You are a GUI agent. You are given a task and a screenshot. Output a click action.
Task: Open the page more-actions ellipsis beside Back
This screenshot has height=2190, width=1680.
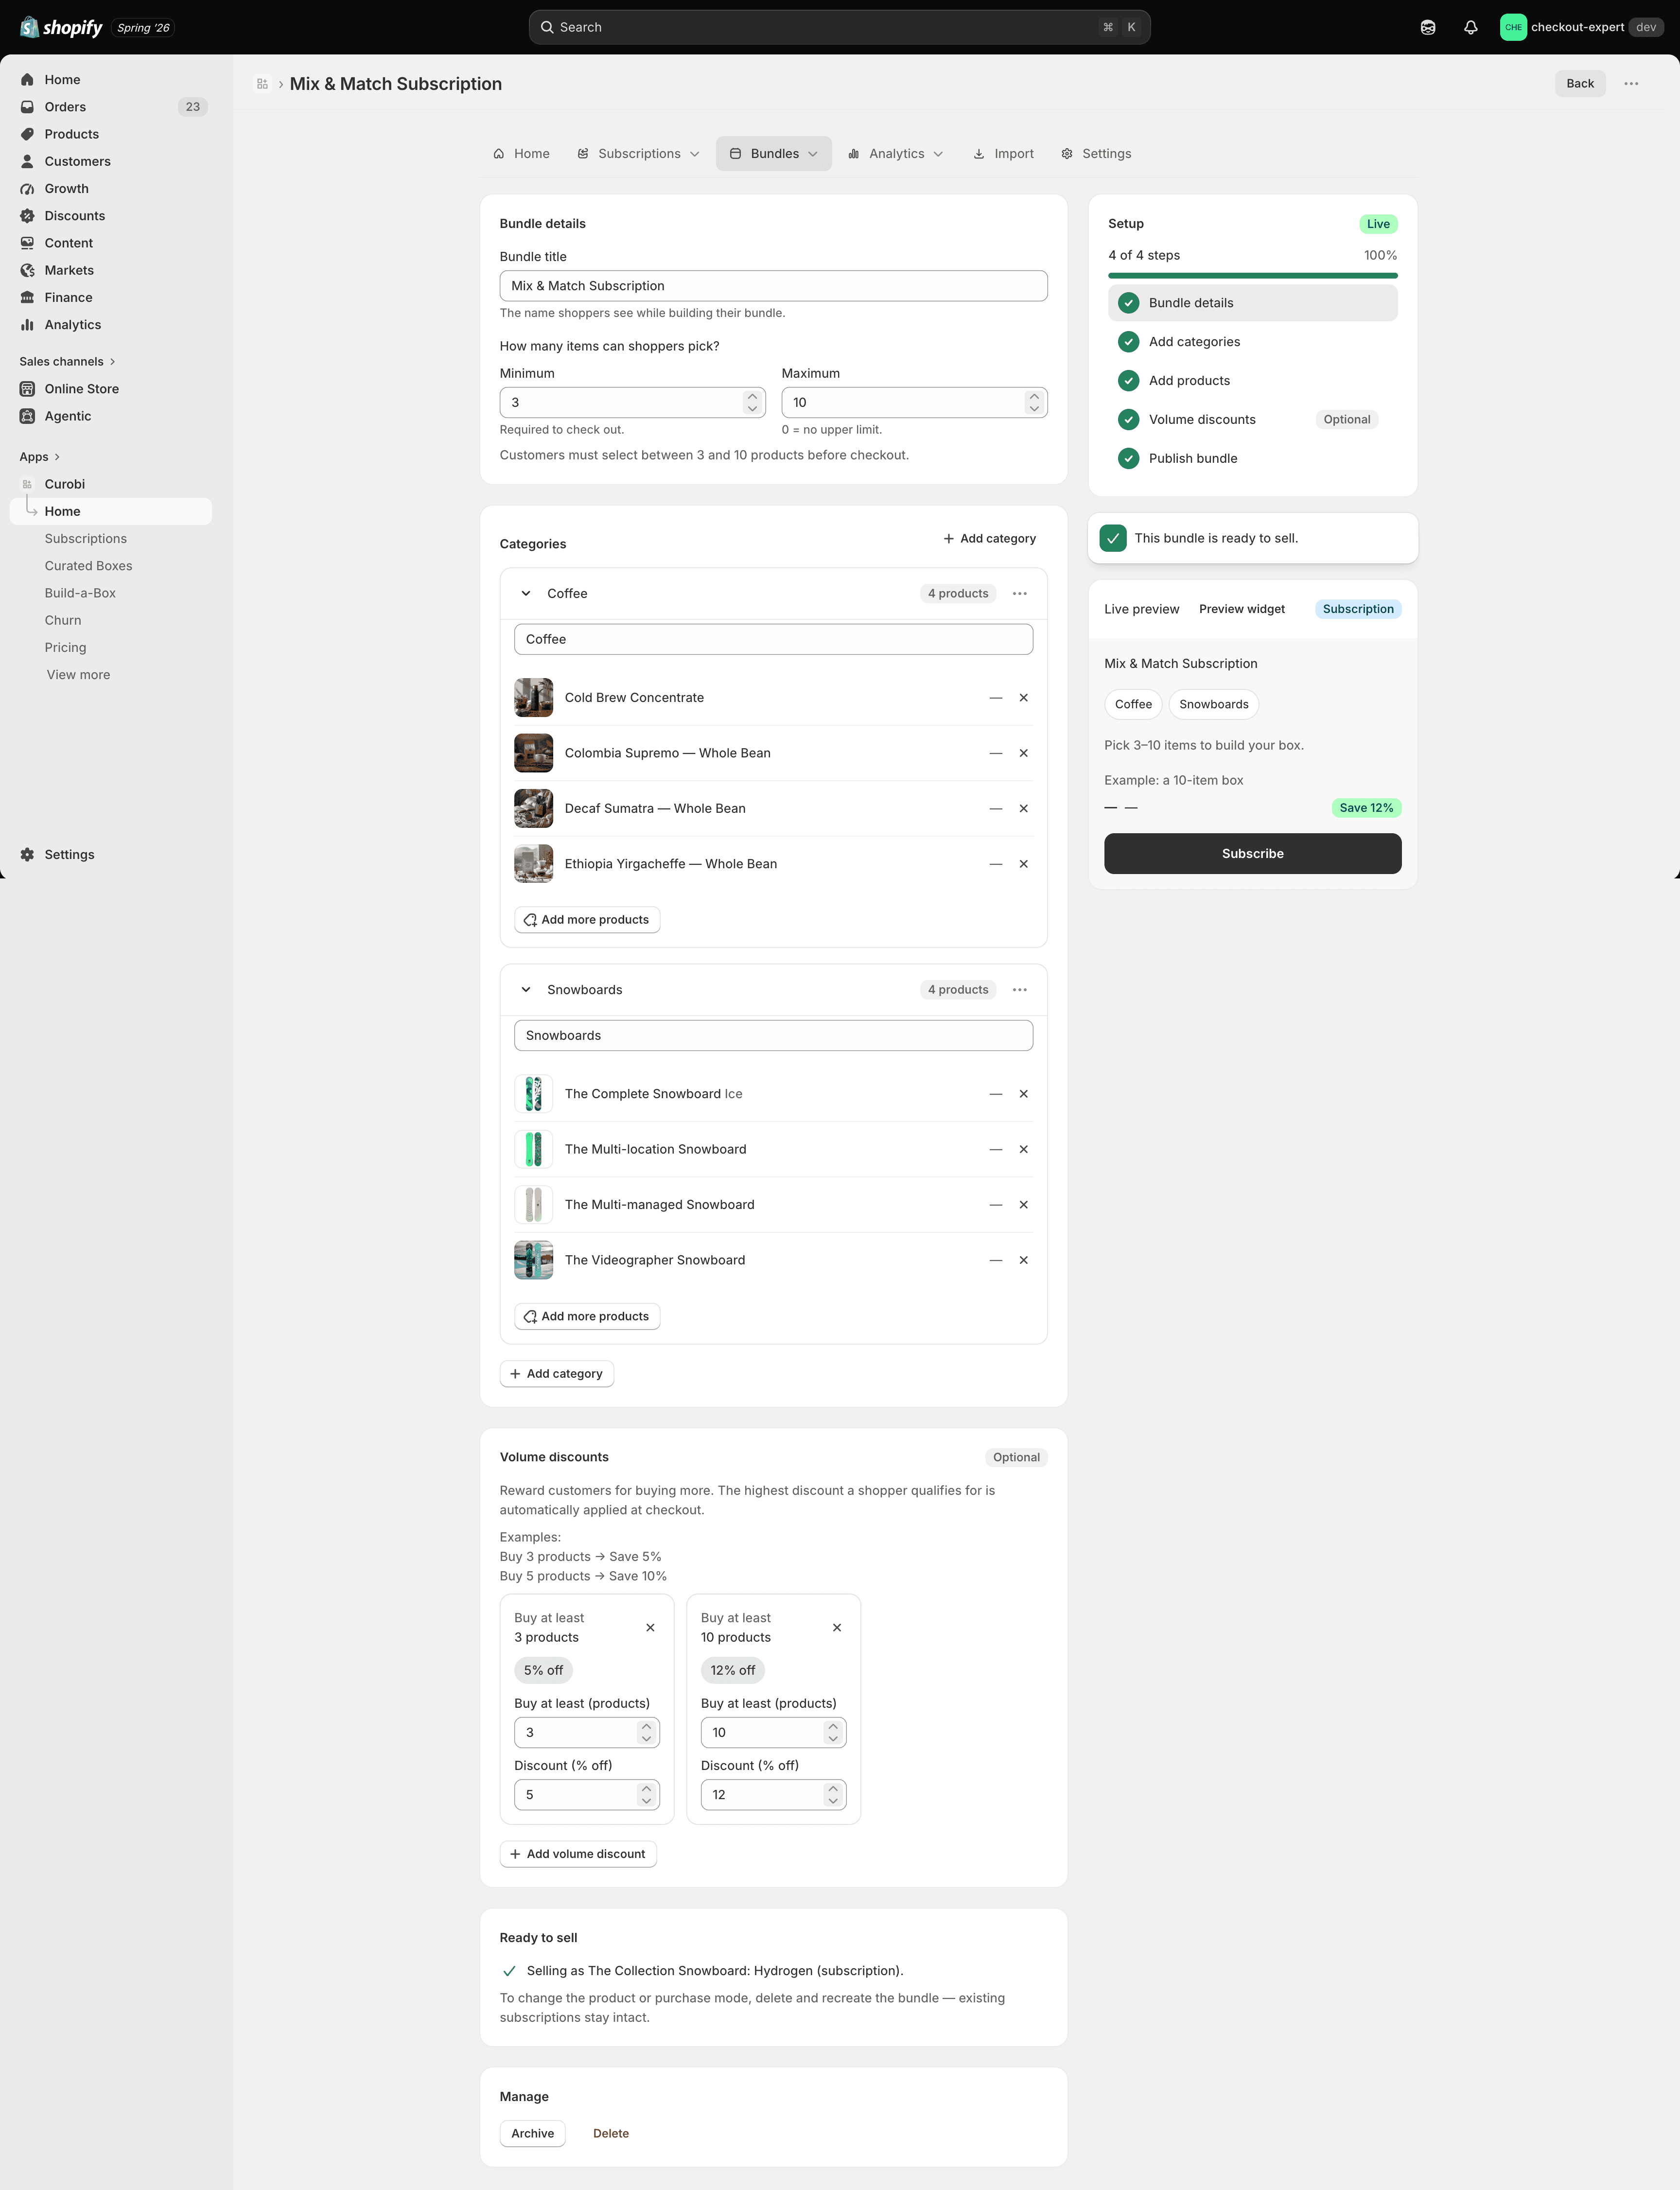pyautogui.click(x=1631, y=84)
